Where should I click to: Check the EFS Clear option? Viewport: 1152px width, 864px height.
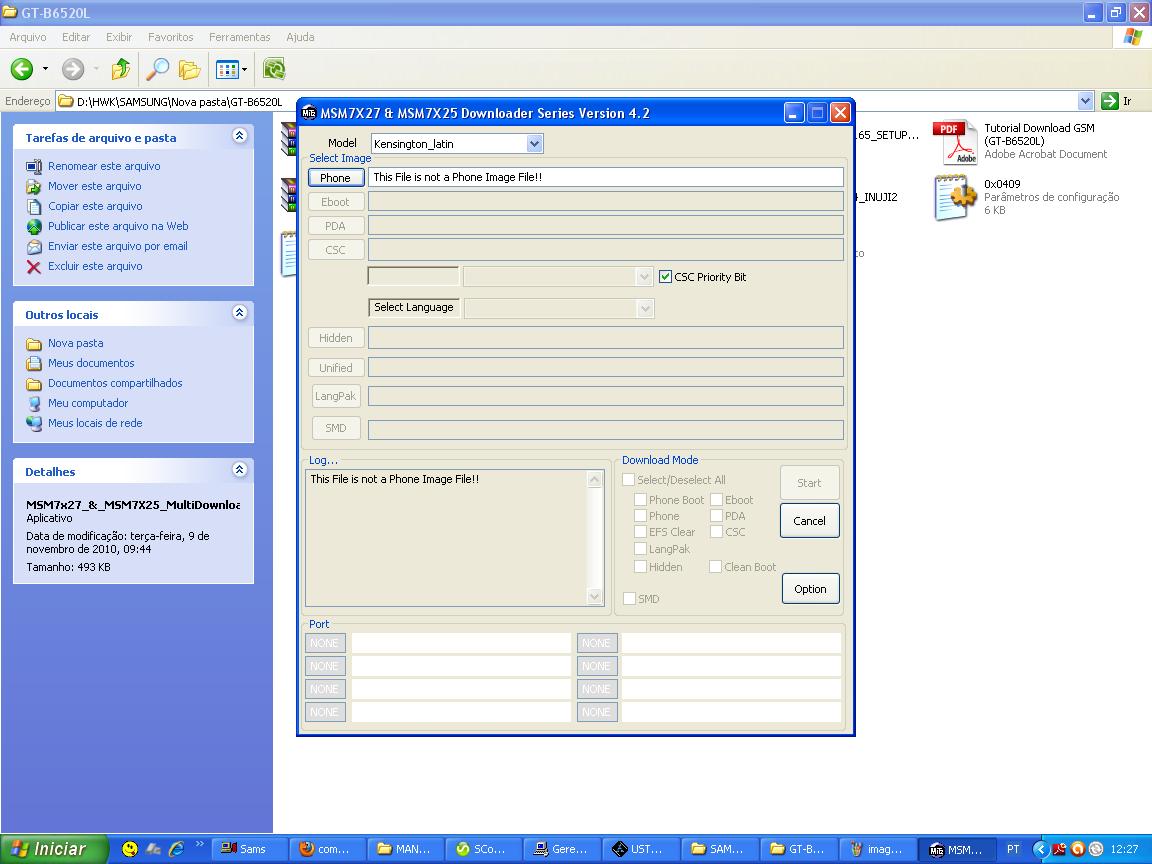pos(640,532)
